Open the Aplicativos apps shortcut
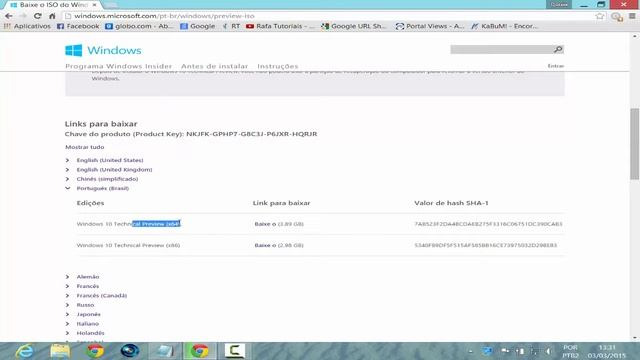 click(x=27, y=26)
